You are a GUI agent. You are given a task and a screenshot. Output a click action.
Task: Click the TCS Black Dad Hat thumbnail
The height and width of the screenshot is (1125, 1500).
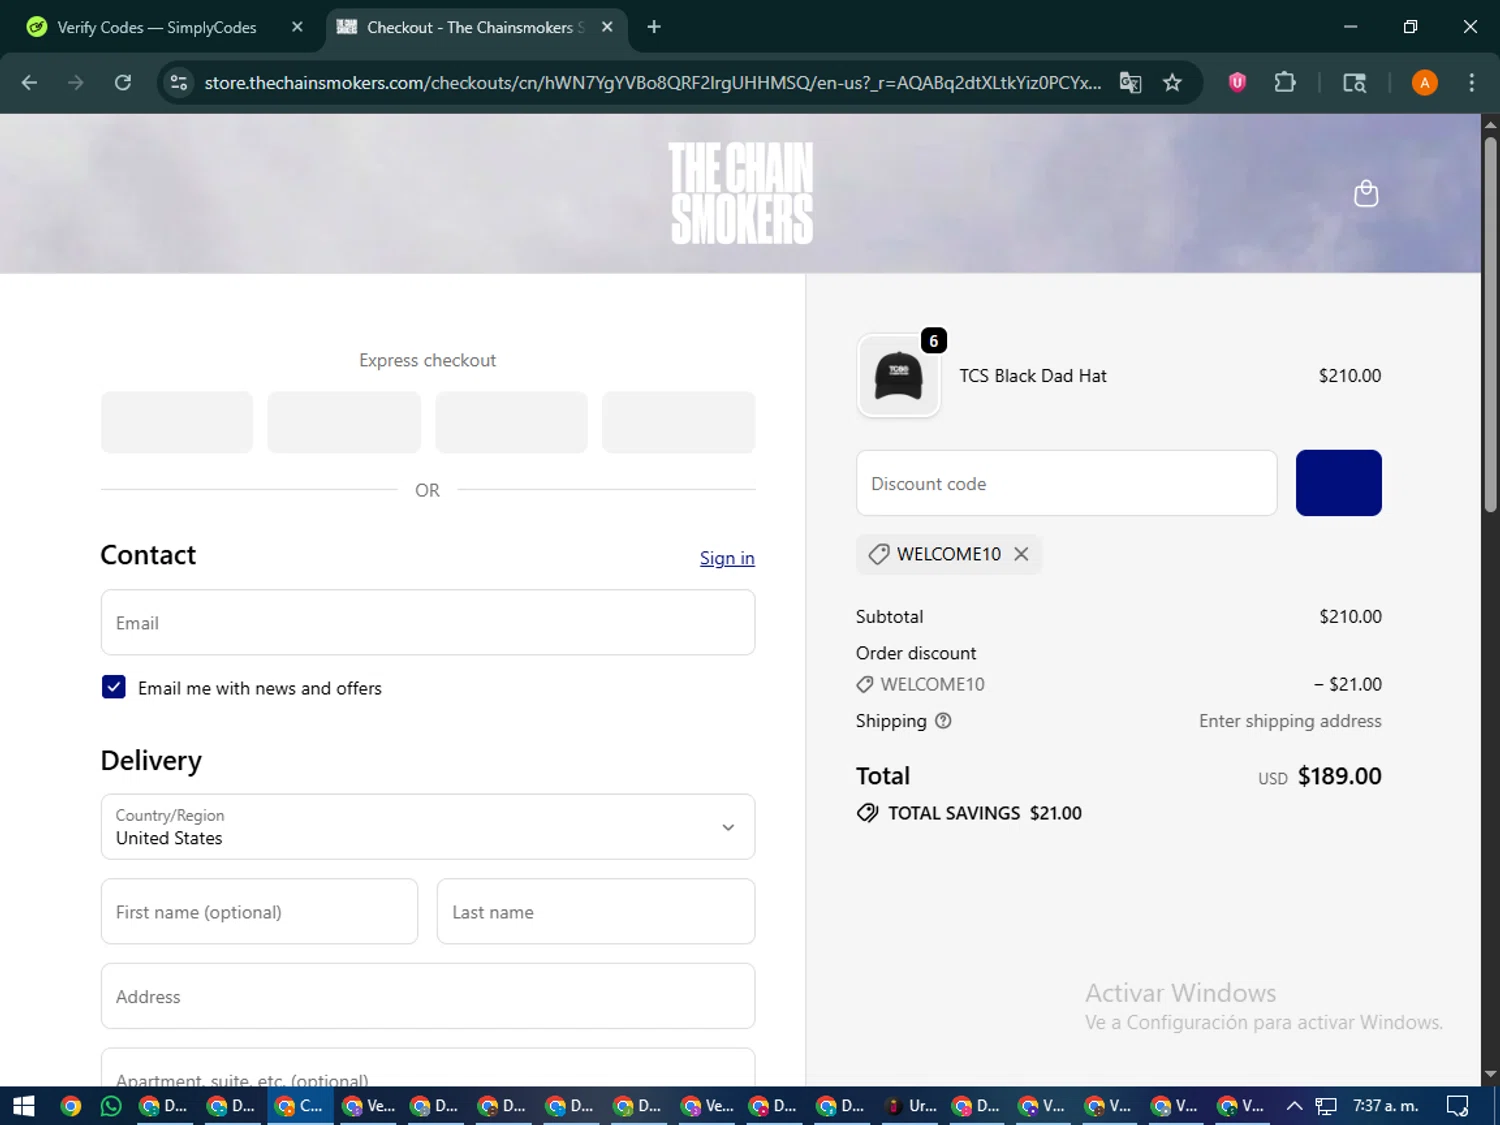tap(898, 376)
